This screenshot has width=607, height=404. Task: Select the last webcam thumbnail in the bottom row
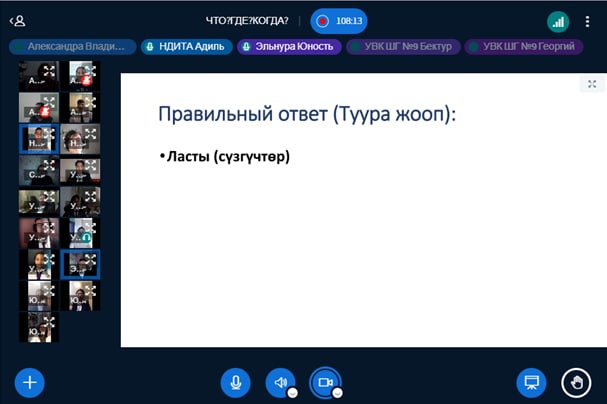(38, 326)
